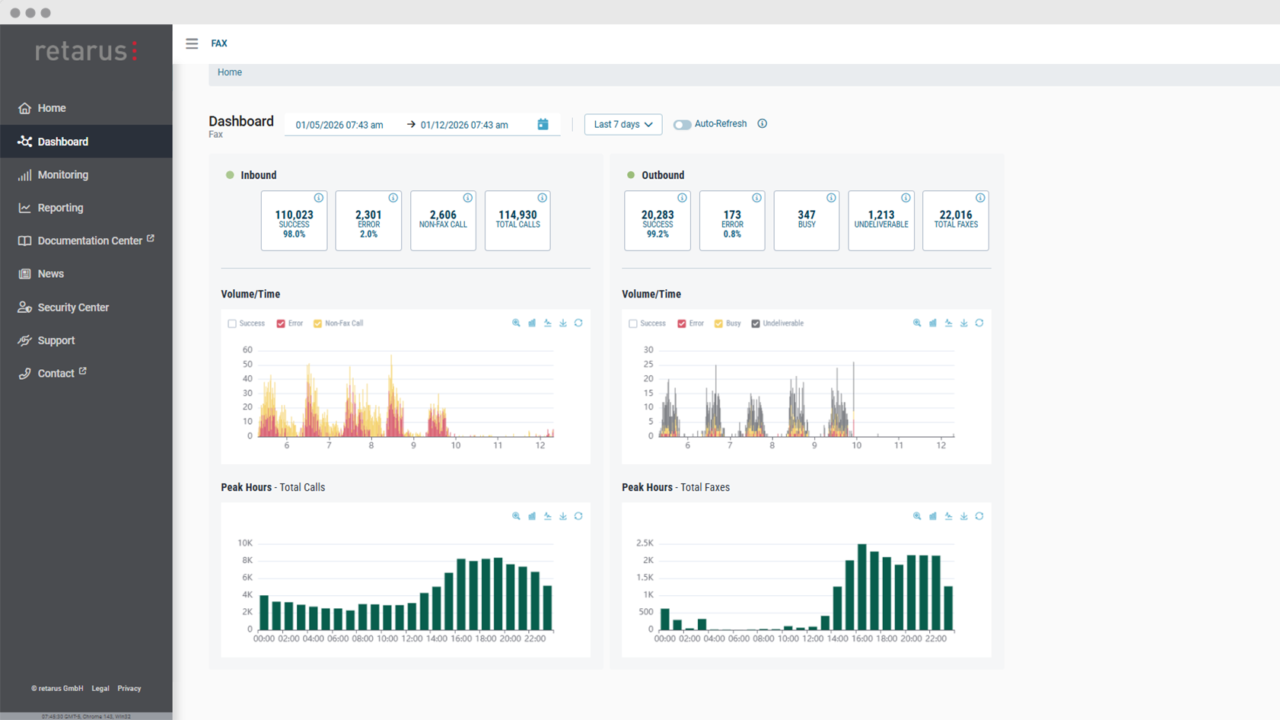
Task: Download the inbound Peak Hours chart data
Action: pos(563,516)
